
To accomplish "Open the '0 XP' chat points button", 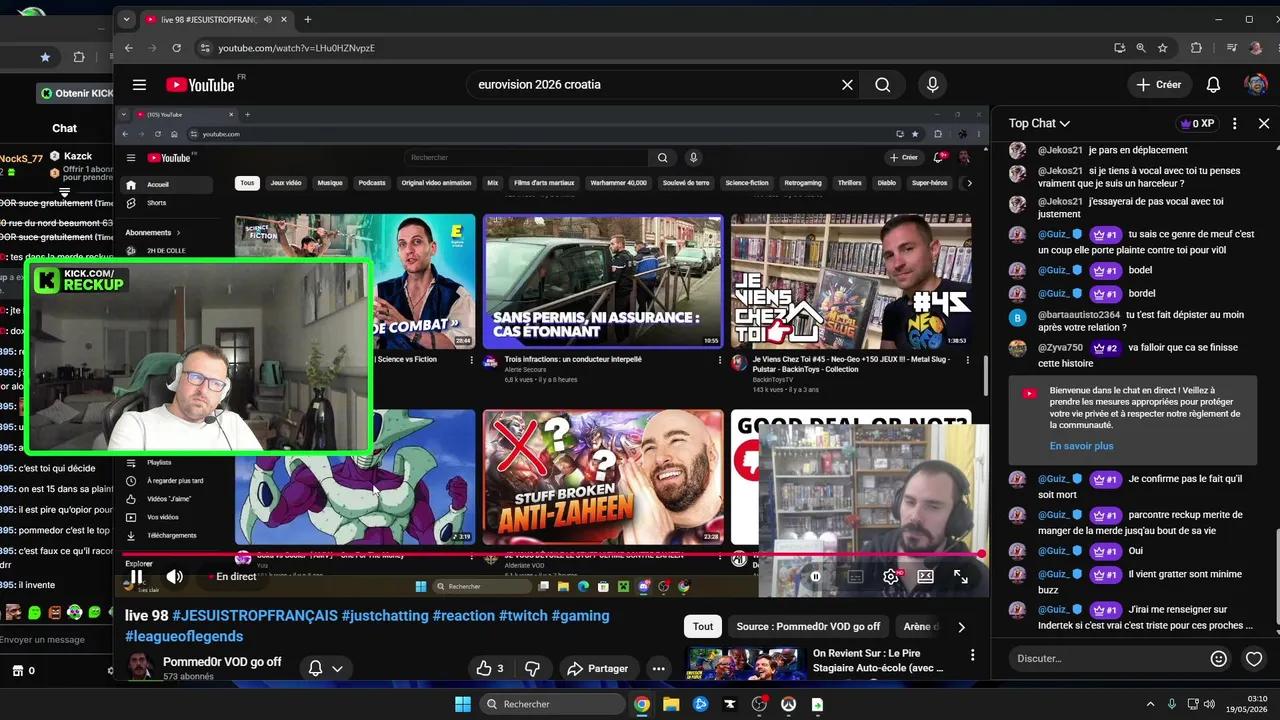I will [1197, 124].
